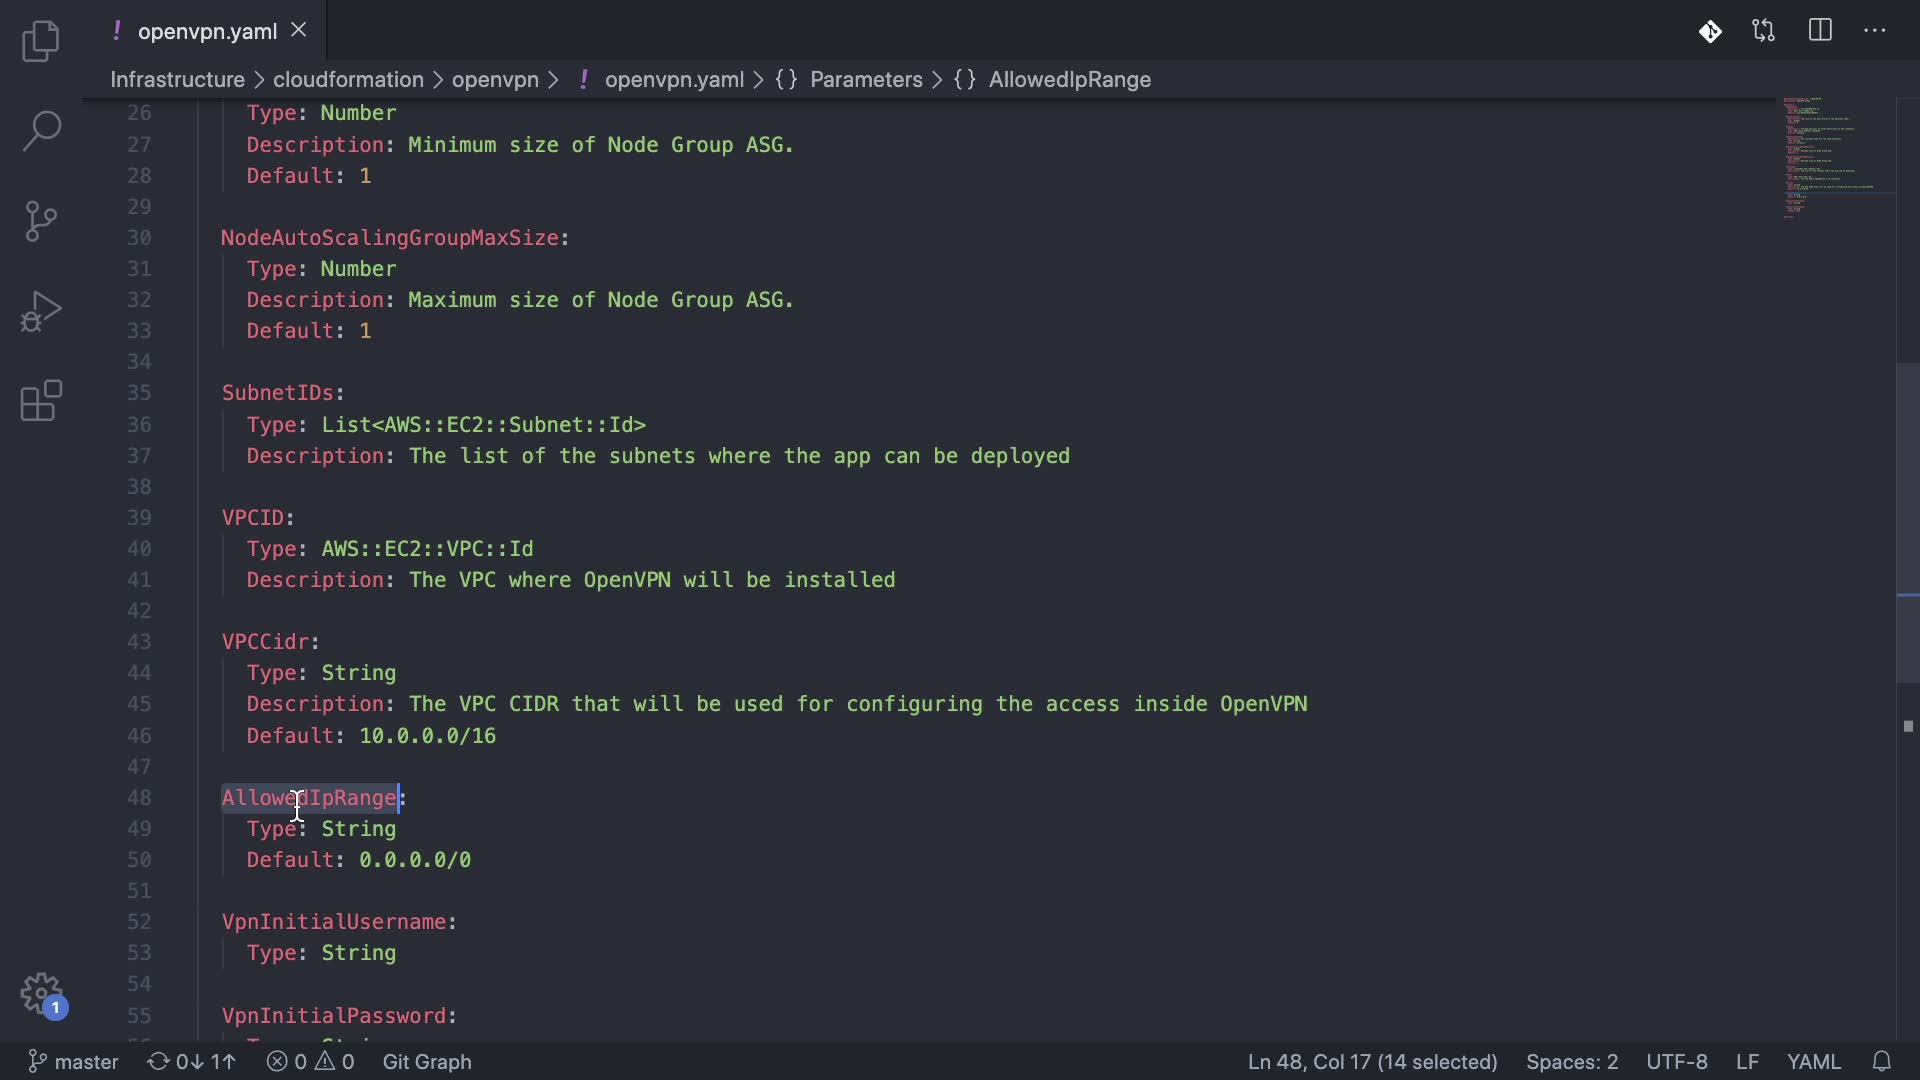Open the notifications bell in the status bar
This screenshot has width=1920, height=1080.
pos(1881,1062)
